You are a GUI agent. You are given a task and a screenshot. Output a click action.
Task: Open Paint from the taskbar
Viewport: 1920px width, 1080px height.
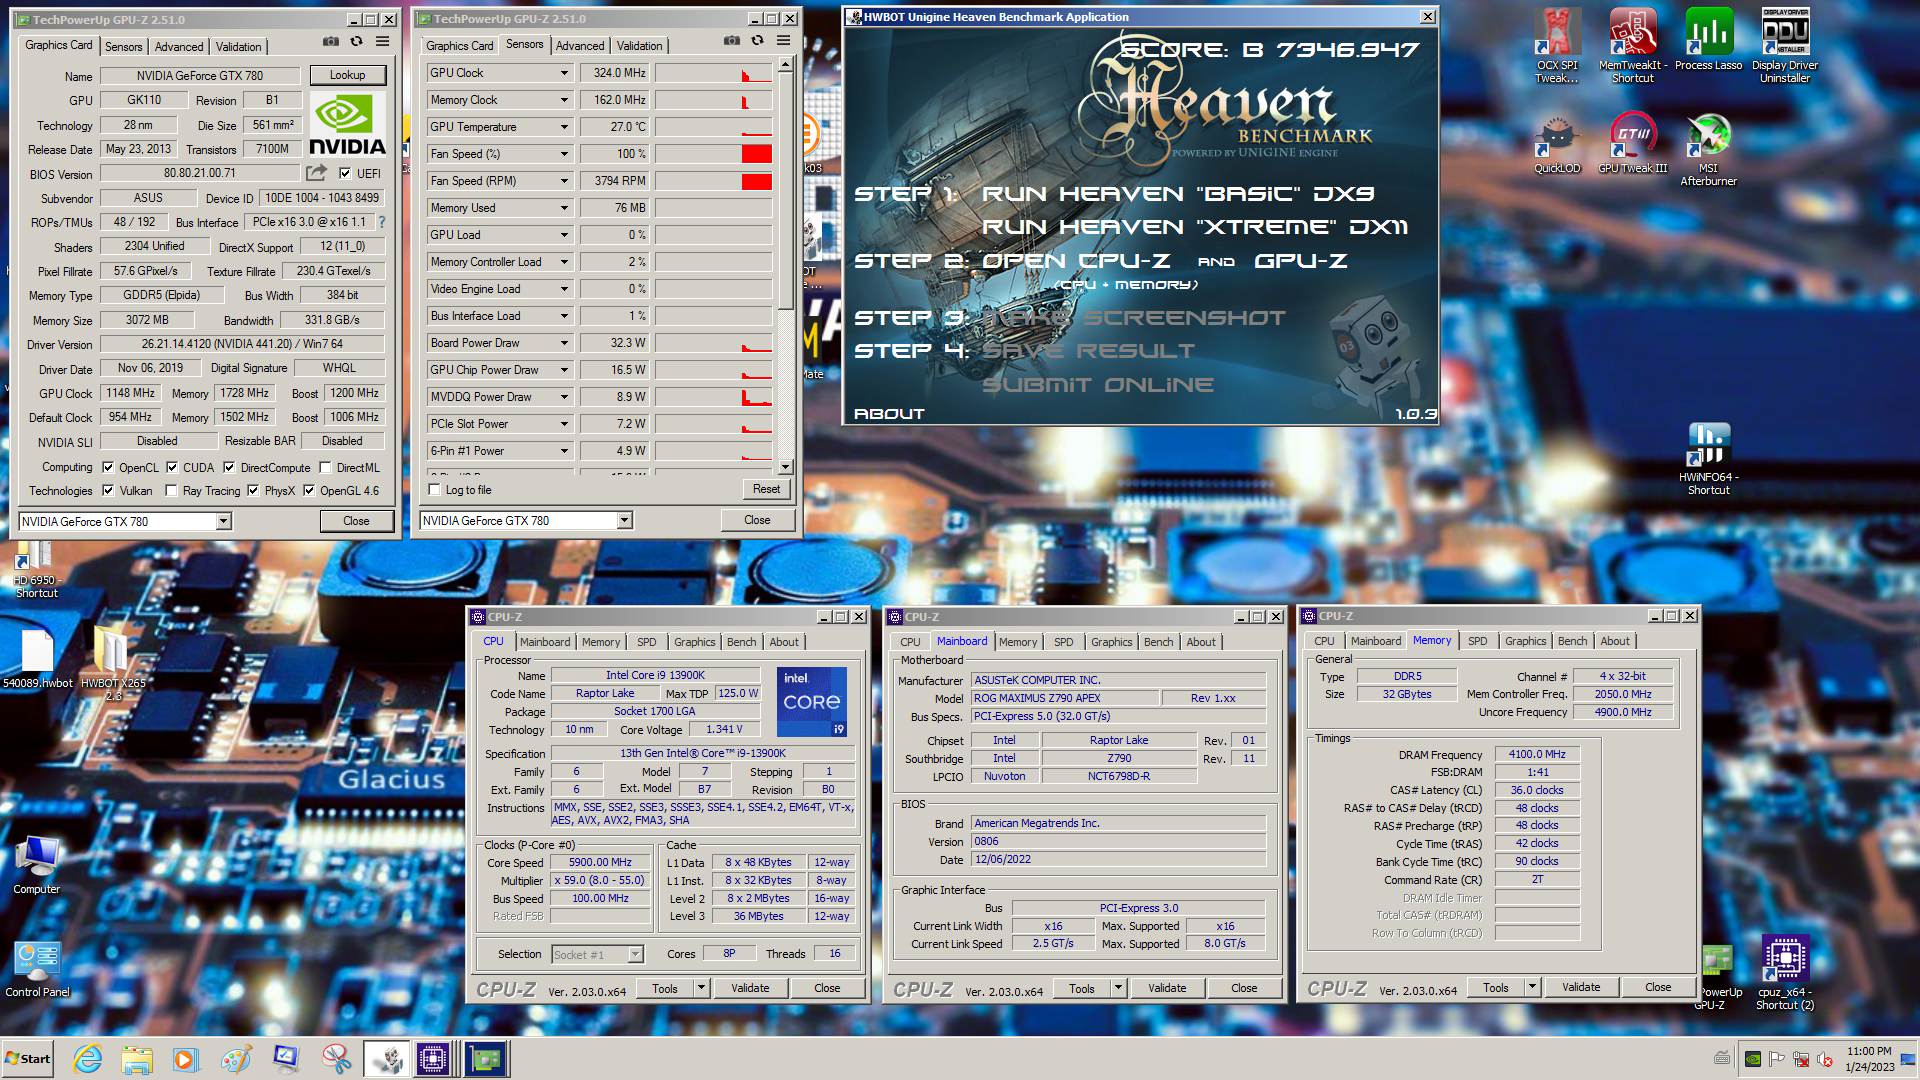236,1059
